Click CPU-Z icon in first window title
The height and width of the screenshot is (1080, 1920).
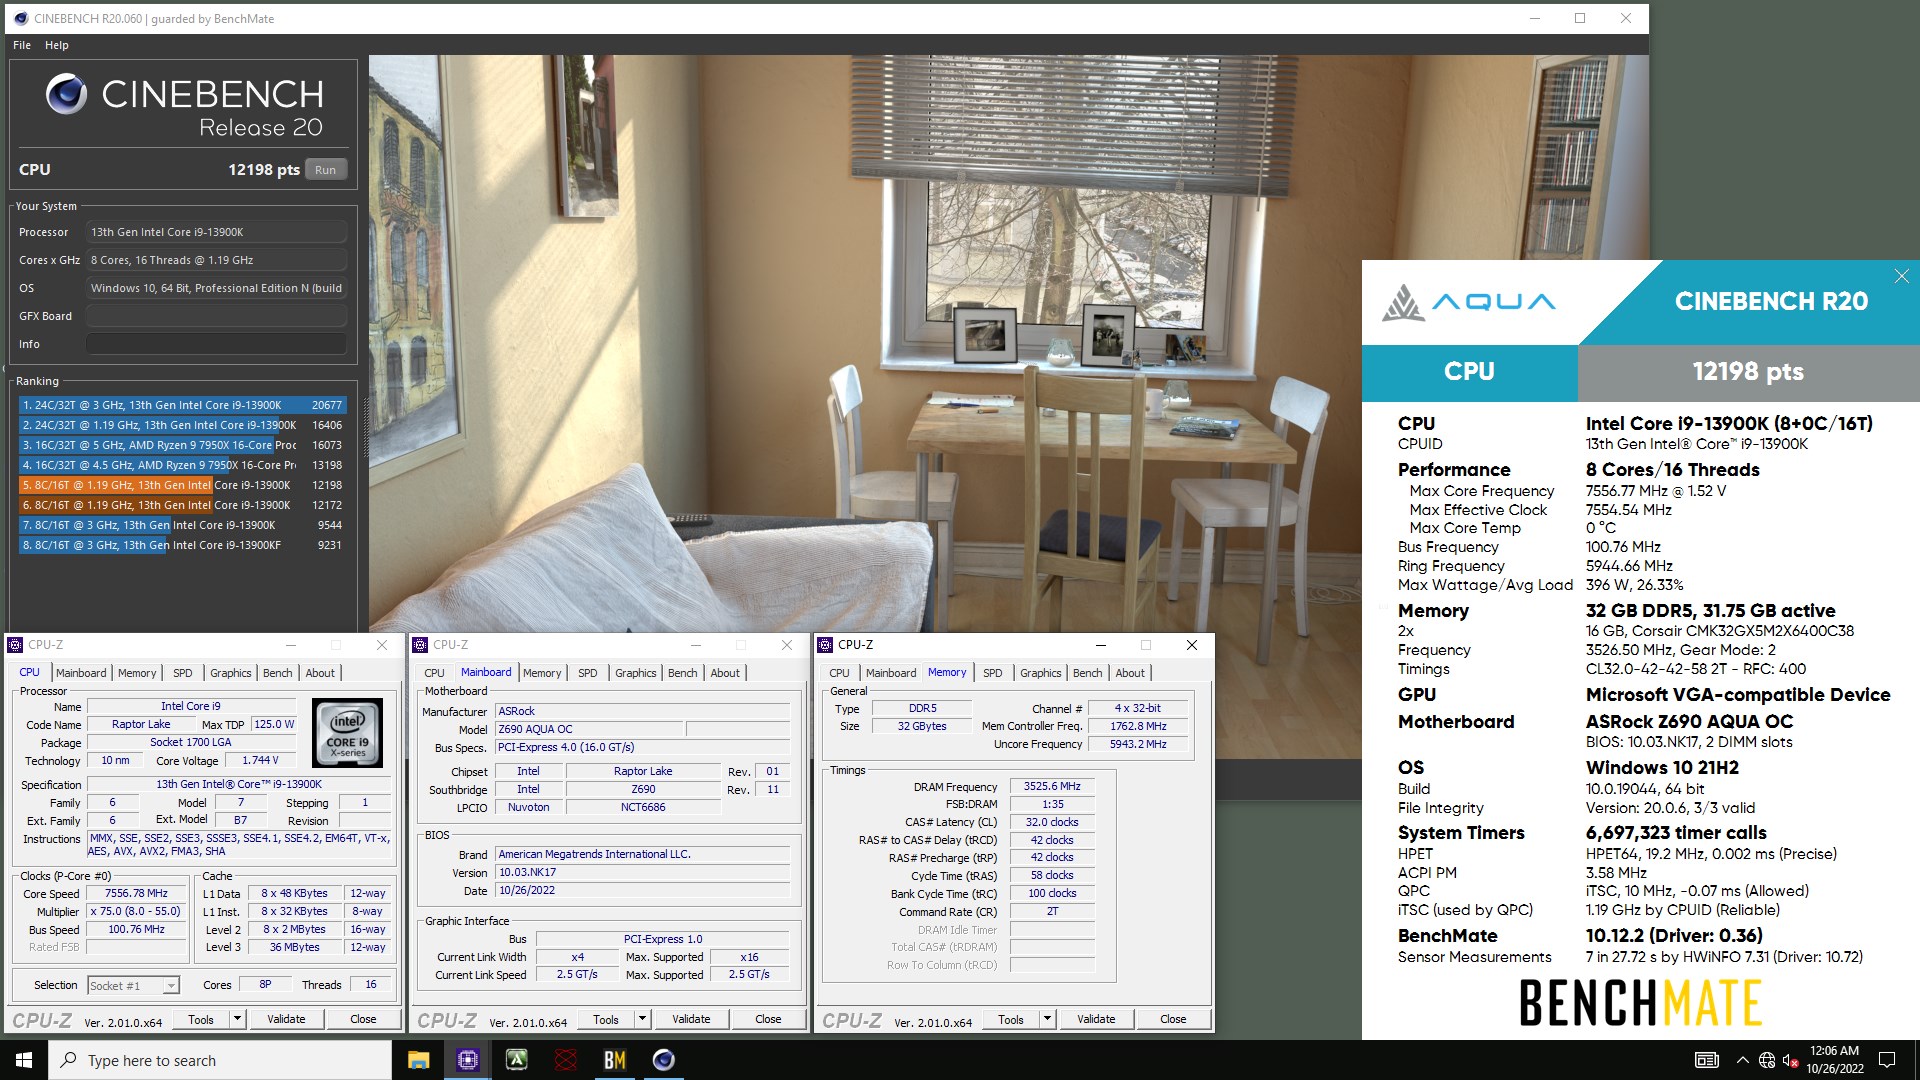pyautogui.click(x=16, y=645)
